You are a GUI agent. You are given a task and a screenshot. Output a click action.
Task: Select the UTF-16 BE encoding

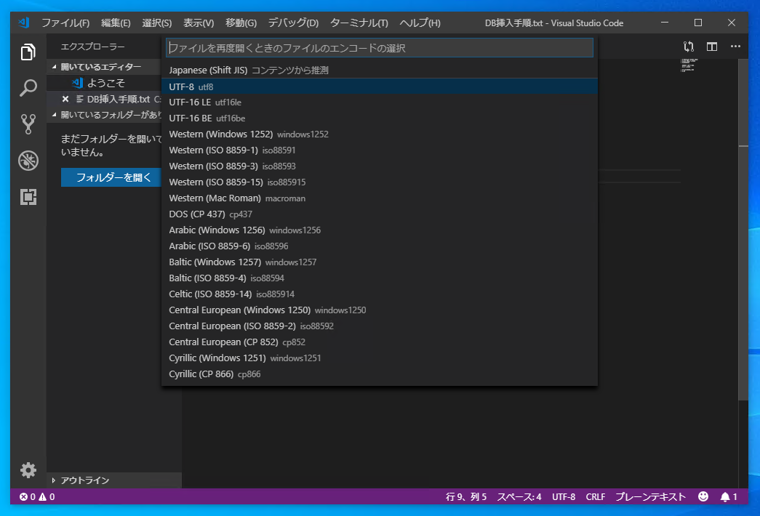(x=380, y=118)
